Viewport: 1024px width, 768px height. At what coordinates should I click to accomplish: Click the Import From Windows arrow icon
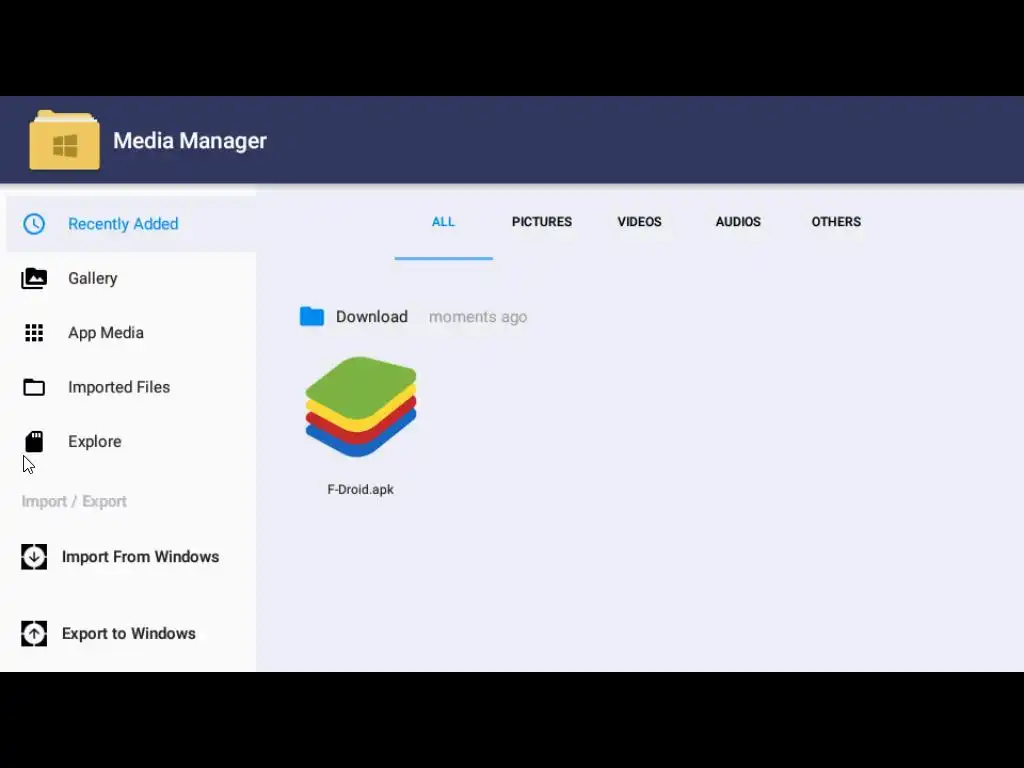[x=34, y=557]
